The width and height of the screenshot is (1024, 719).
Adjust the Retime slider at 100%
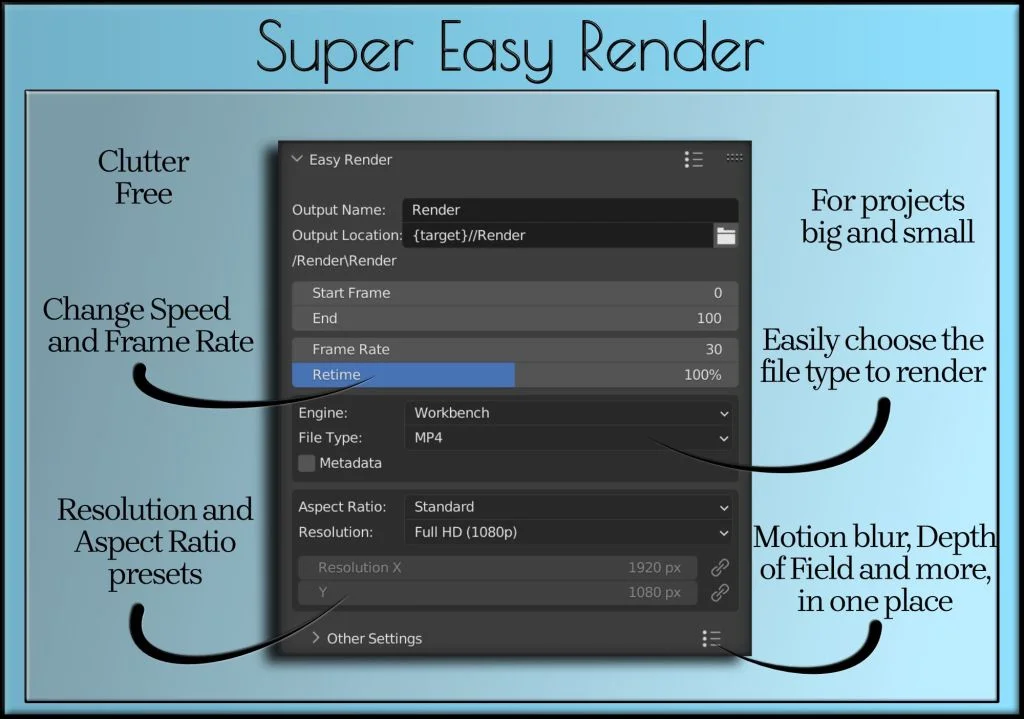(514, 374)
